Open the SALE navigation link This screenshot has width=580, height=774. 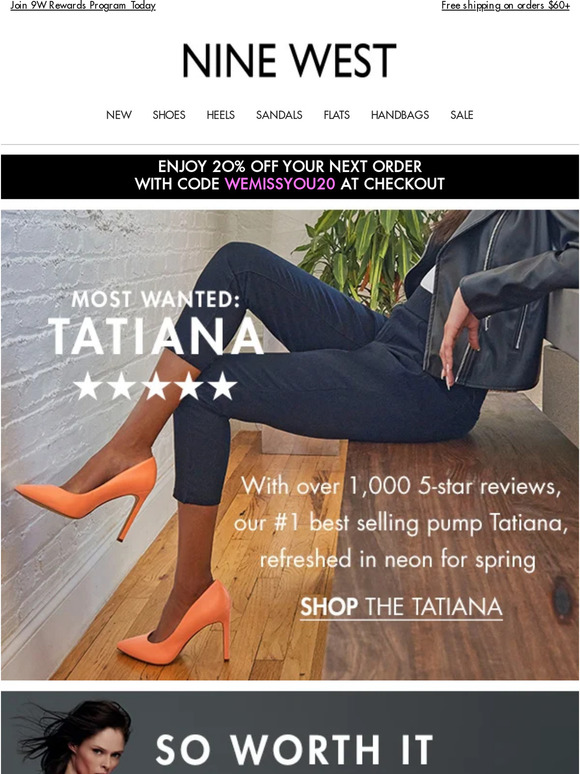point(462,115)
